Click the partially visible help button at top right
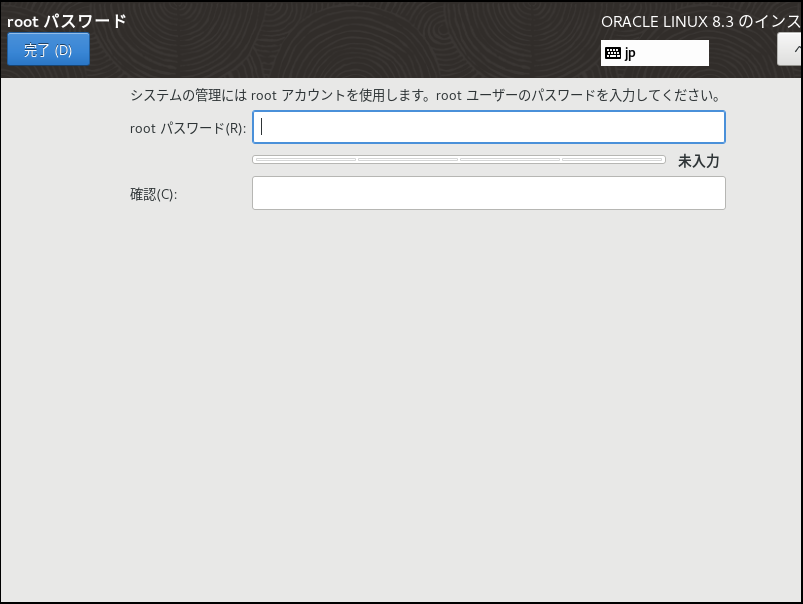This screenshot has width=803, height=604. tap(791, 49)
